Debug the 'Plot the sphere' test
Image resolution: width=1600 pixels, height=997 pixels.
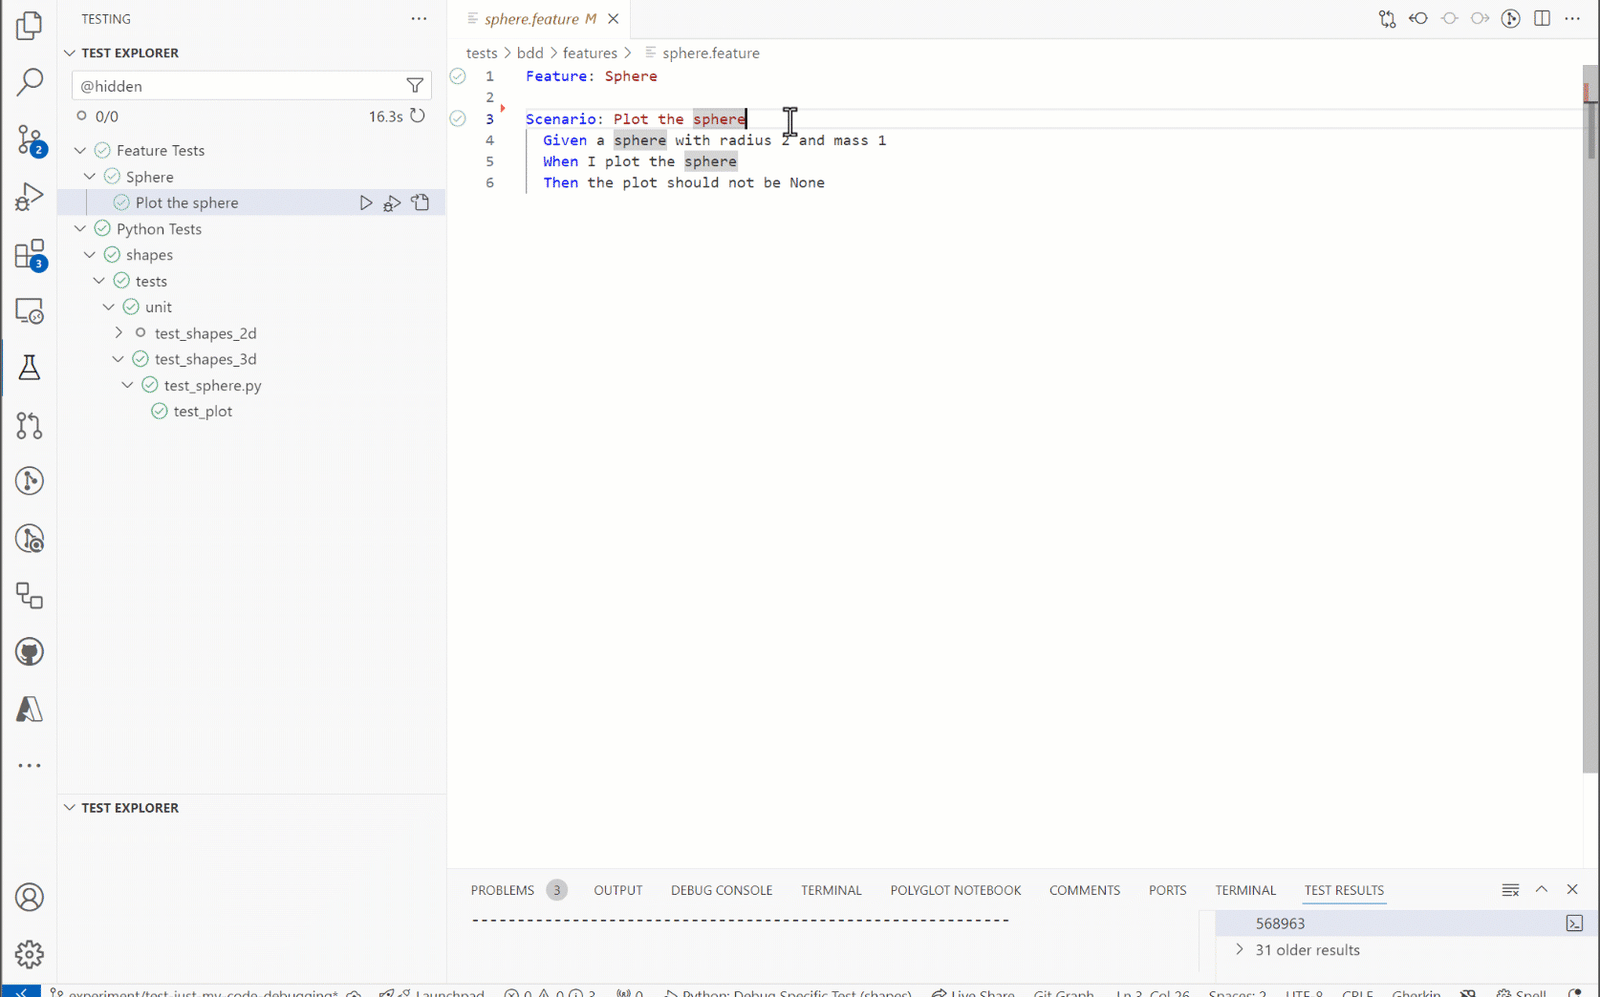click(392, 203)
